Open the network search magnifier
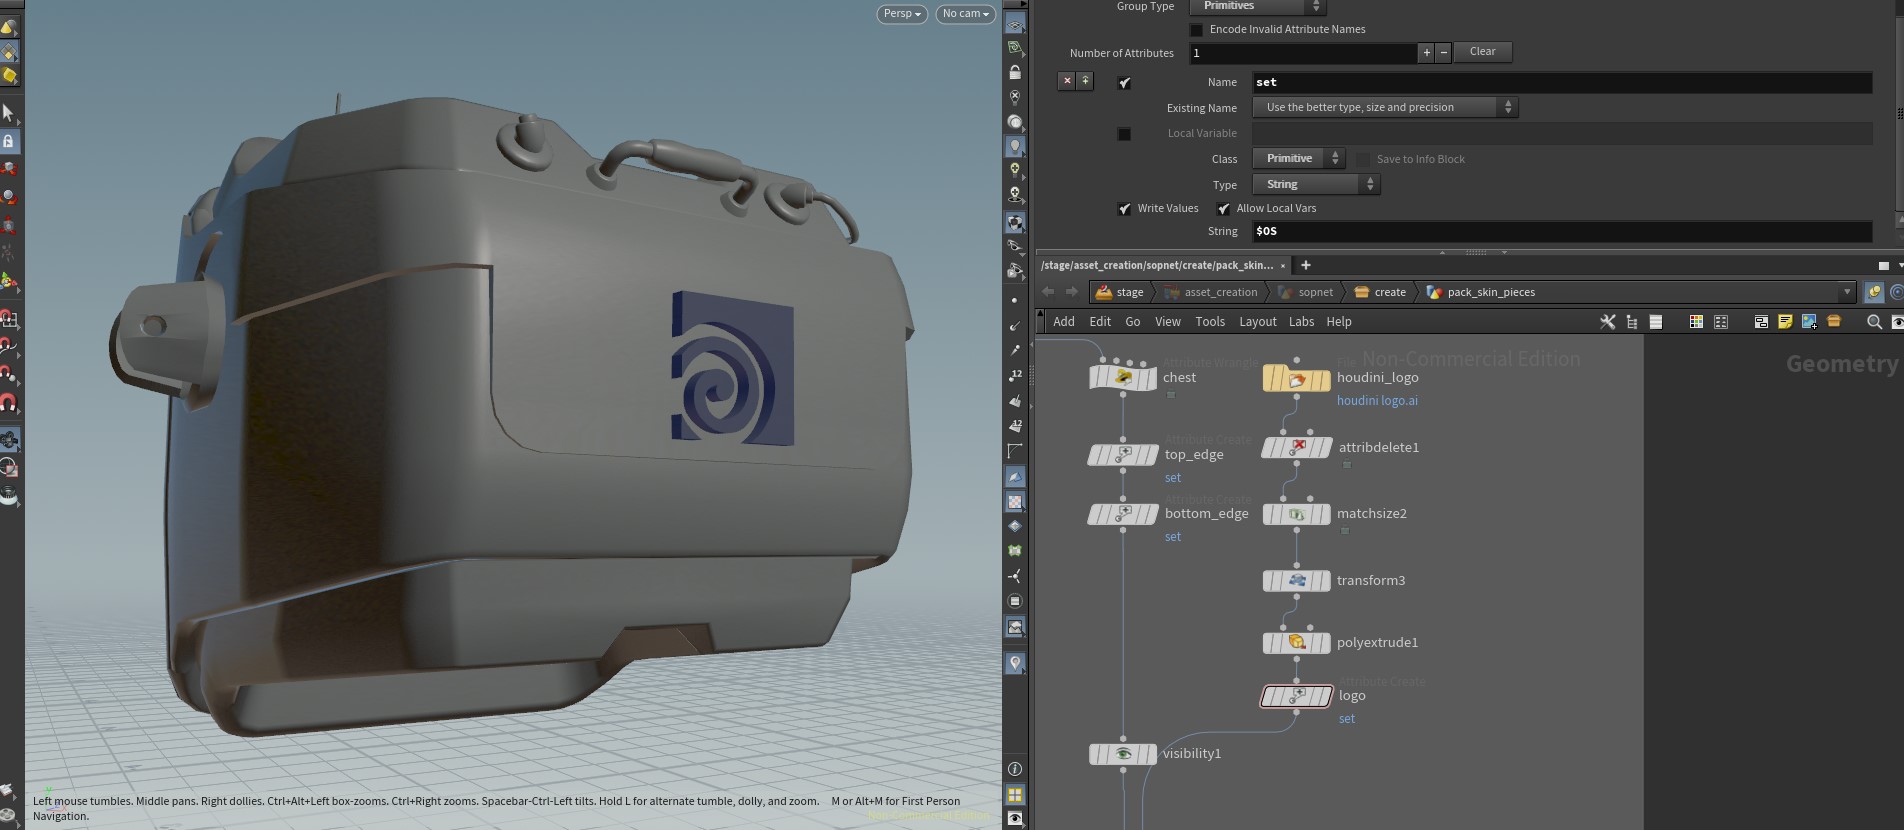The height and width of the screenshot is (830, 1904). pyautogui.click(x=1874, y=322)
